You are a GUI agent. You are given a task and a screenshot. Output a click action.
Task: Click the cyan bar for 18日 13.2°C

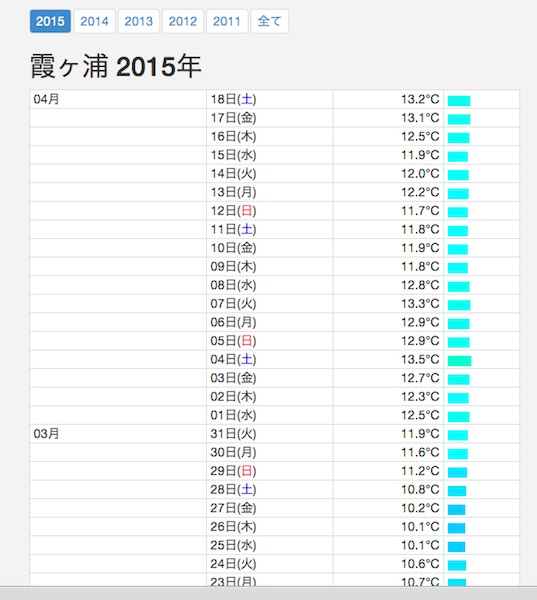point(459,101)
